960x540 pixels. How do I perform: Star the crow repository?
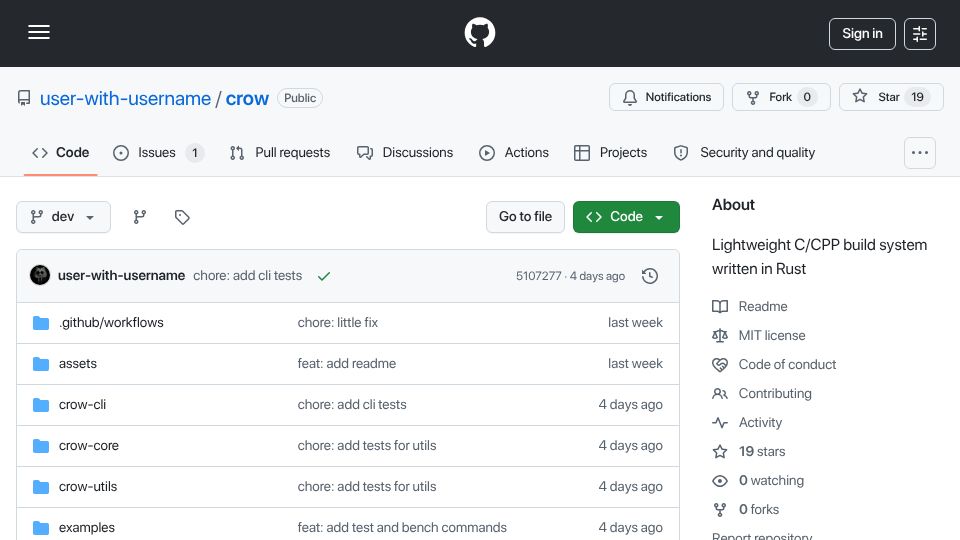click(891, 97)
